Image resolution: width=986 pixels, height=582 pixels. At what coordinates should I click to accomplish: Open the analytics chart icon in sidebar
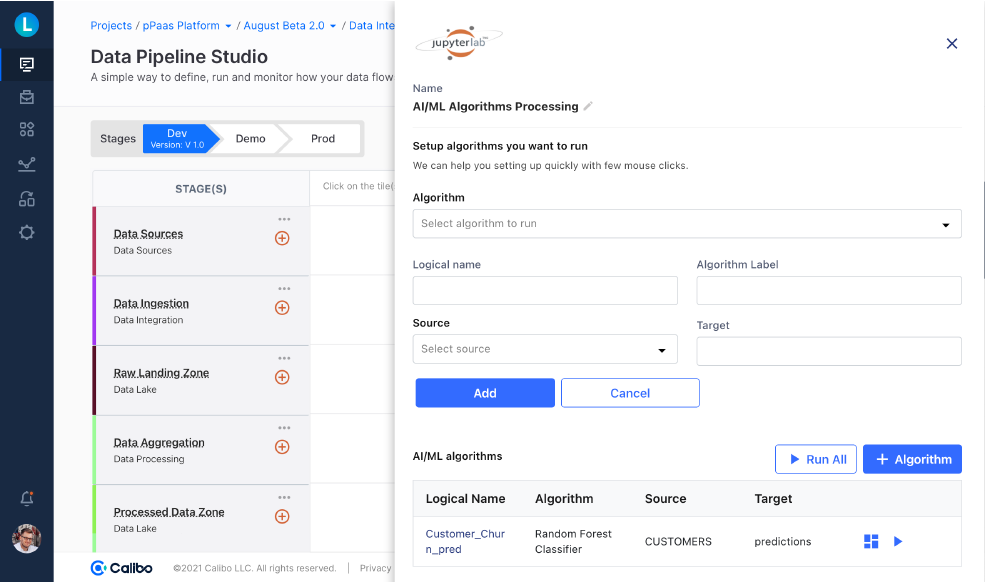tap(27, 165)
